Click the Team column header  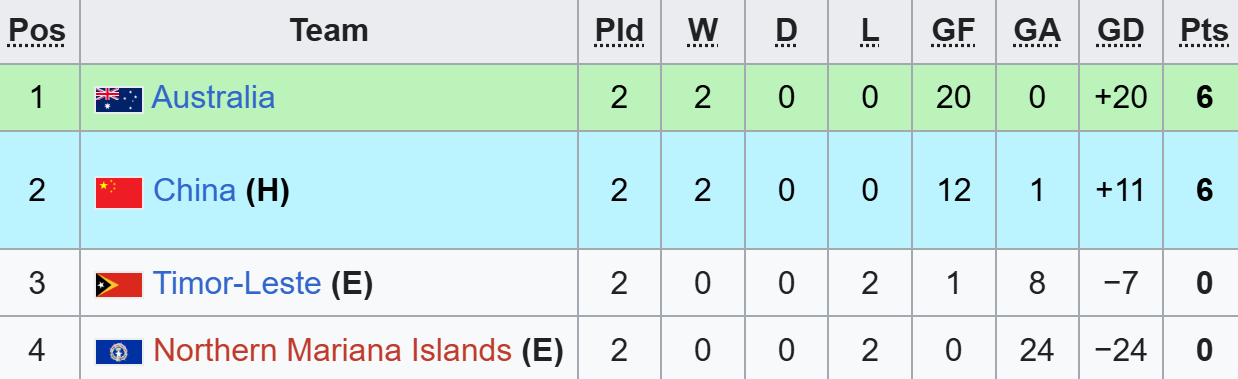click(x=330, y=31)
